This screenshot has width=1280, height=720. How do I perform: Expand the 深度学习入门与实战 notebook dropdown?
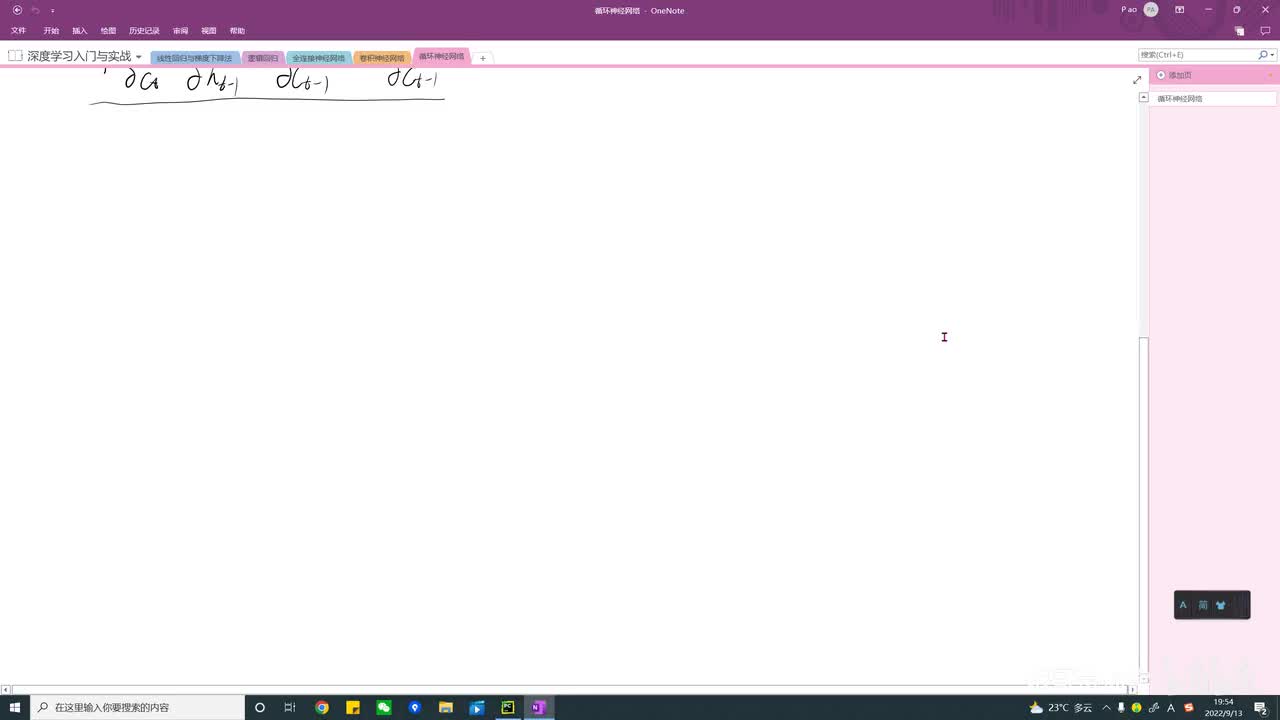pyautogui.click(x=138, y=57)
